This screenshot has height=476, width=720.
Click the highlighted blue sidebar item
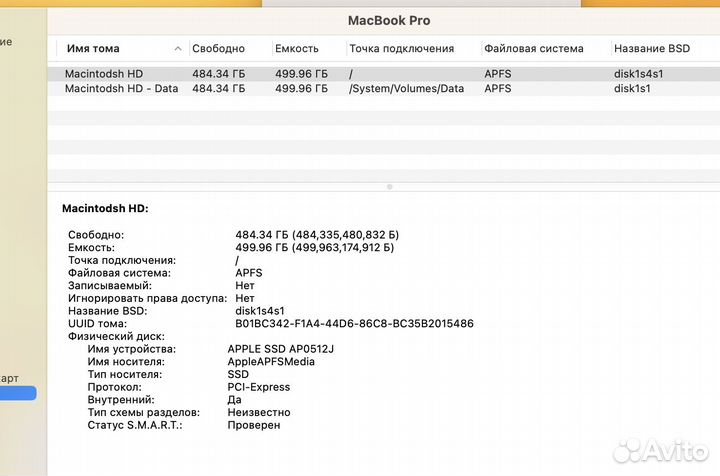17,393
